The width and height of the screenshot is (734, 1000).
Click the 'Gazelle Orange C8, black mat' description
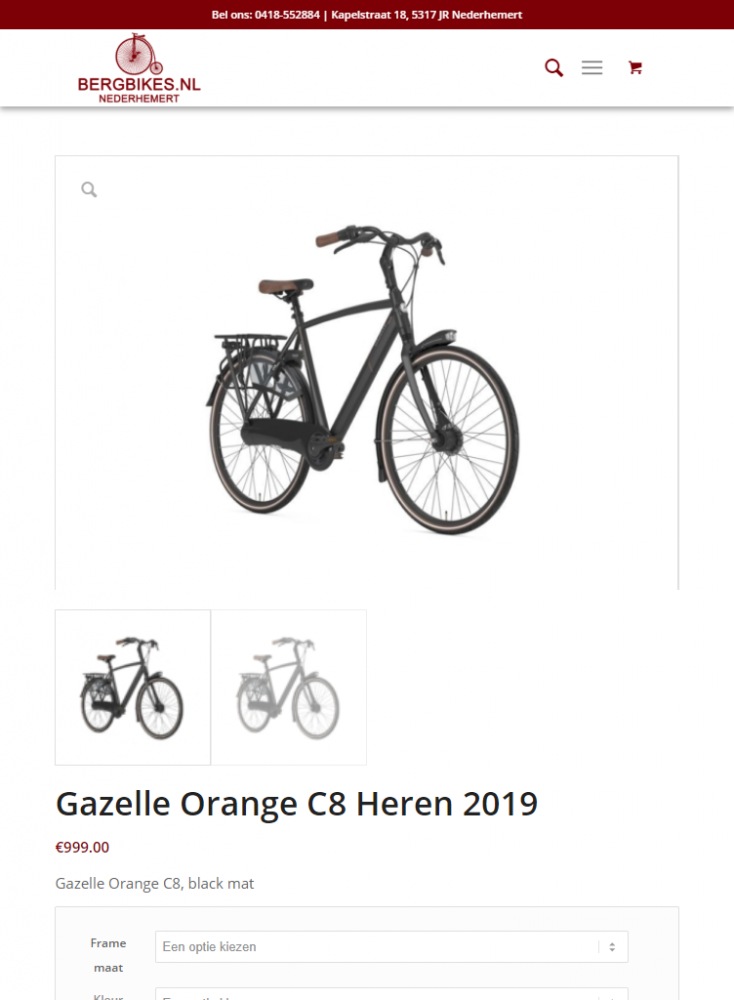click(x=154, y=884)
